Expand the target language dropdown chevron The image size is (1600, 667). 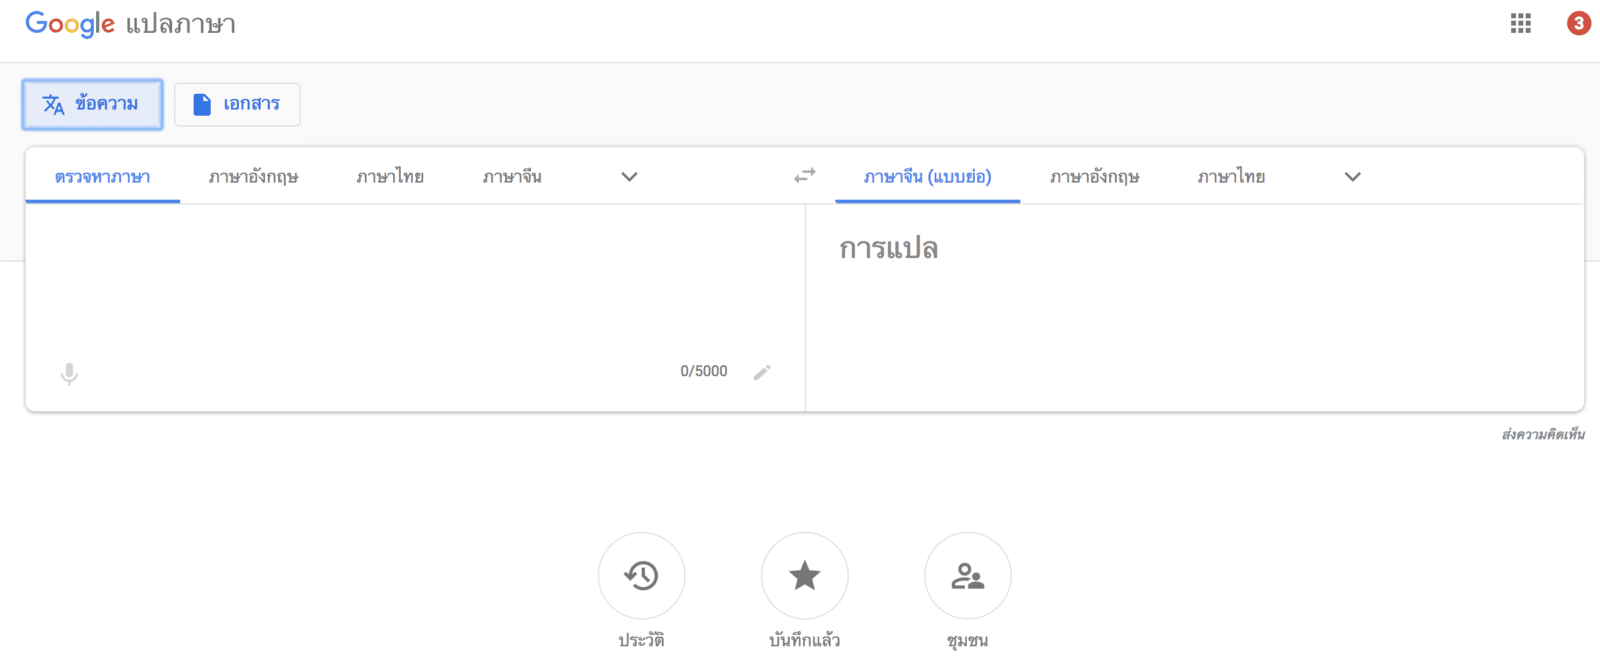pyautogui.click(x=1352, y=177)
